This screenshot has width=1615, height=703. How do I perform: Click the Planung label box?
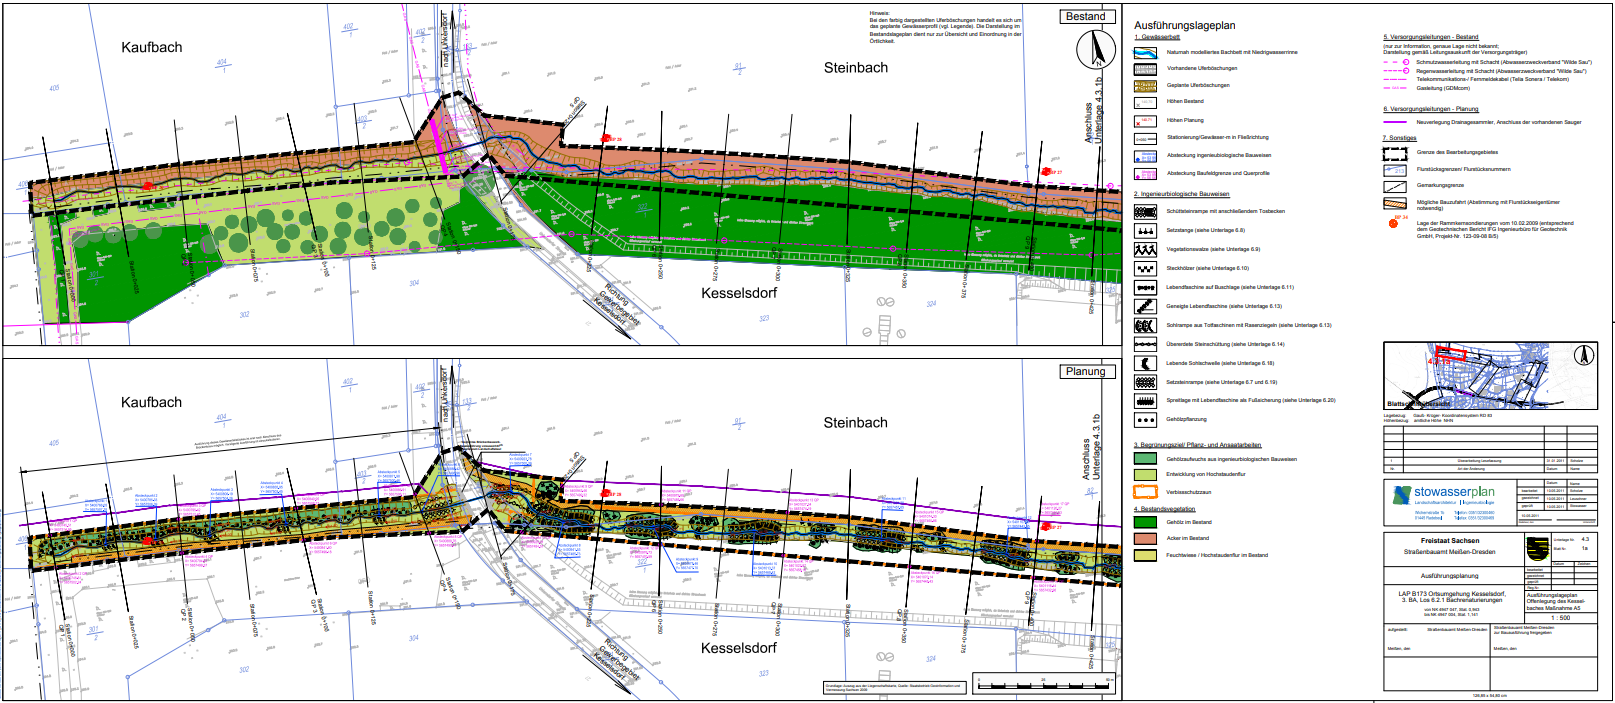click(x=1085, y=371)
